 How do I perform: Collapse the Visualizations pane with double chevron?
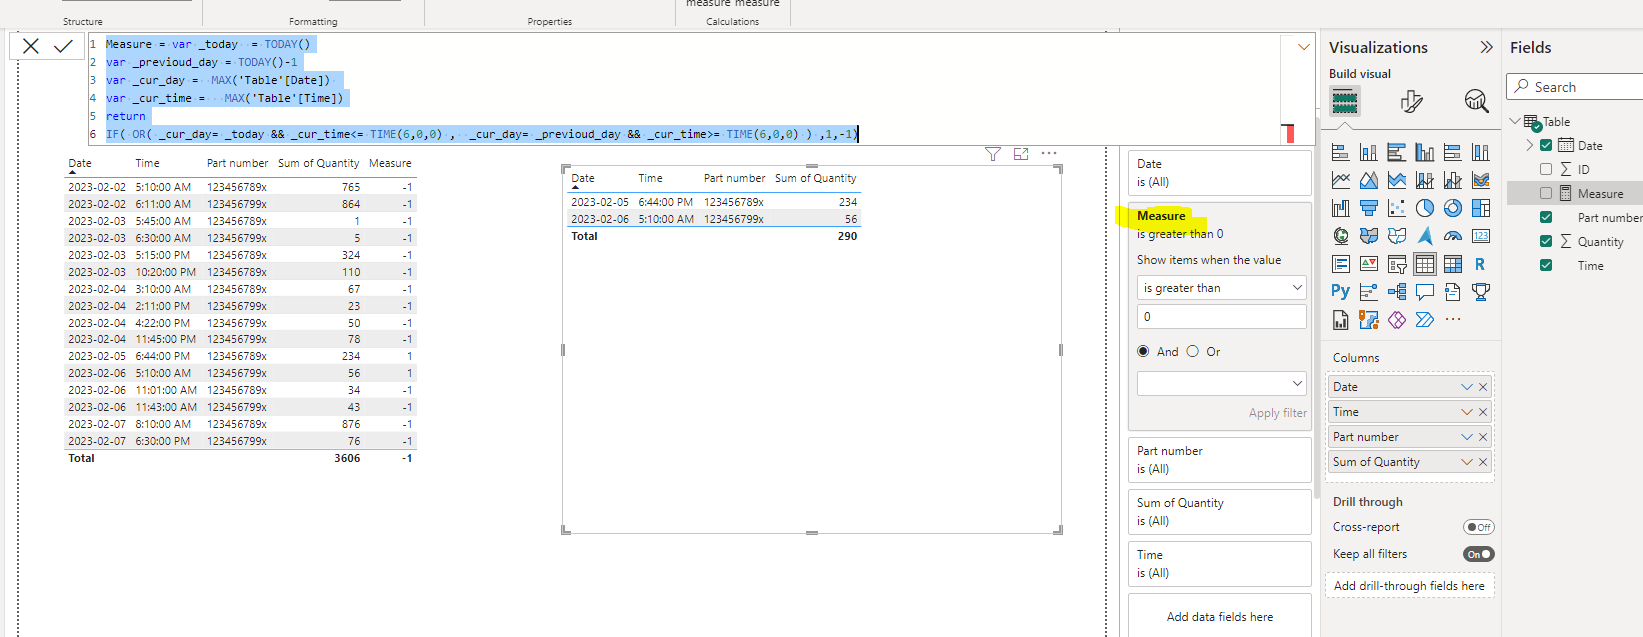tap(1486, 47)
